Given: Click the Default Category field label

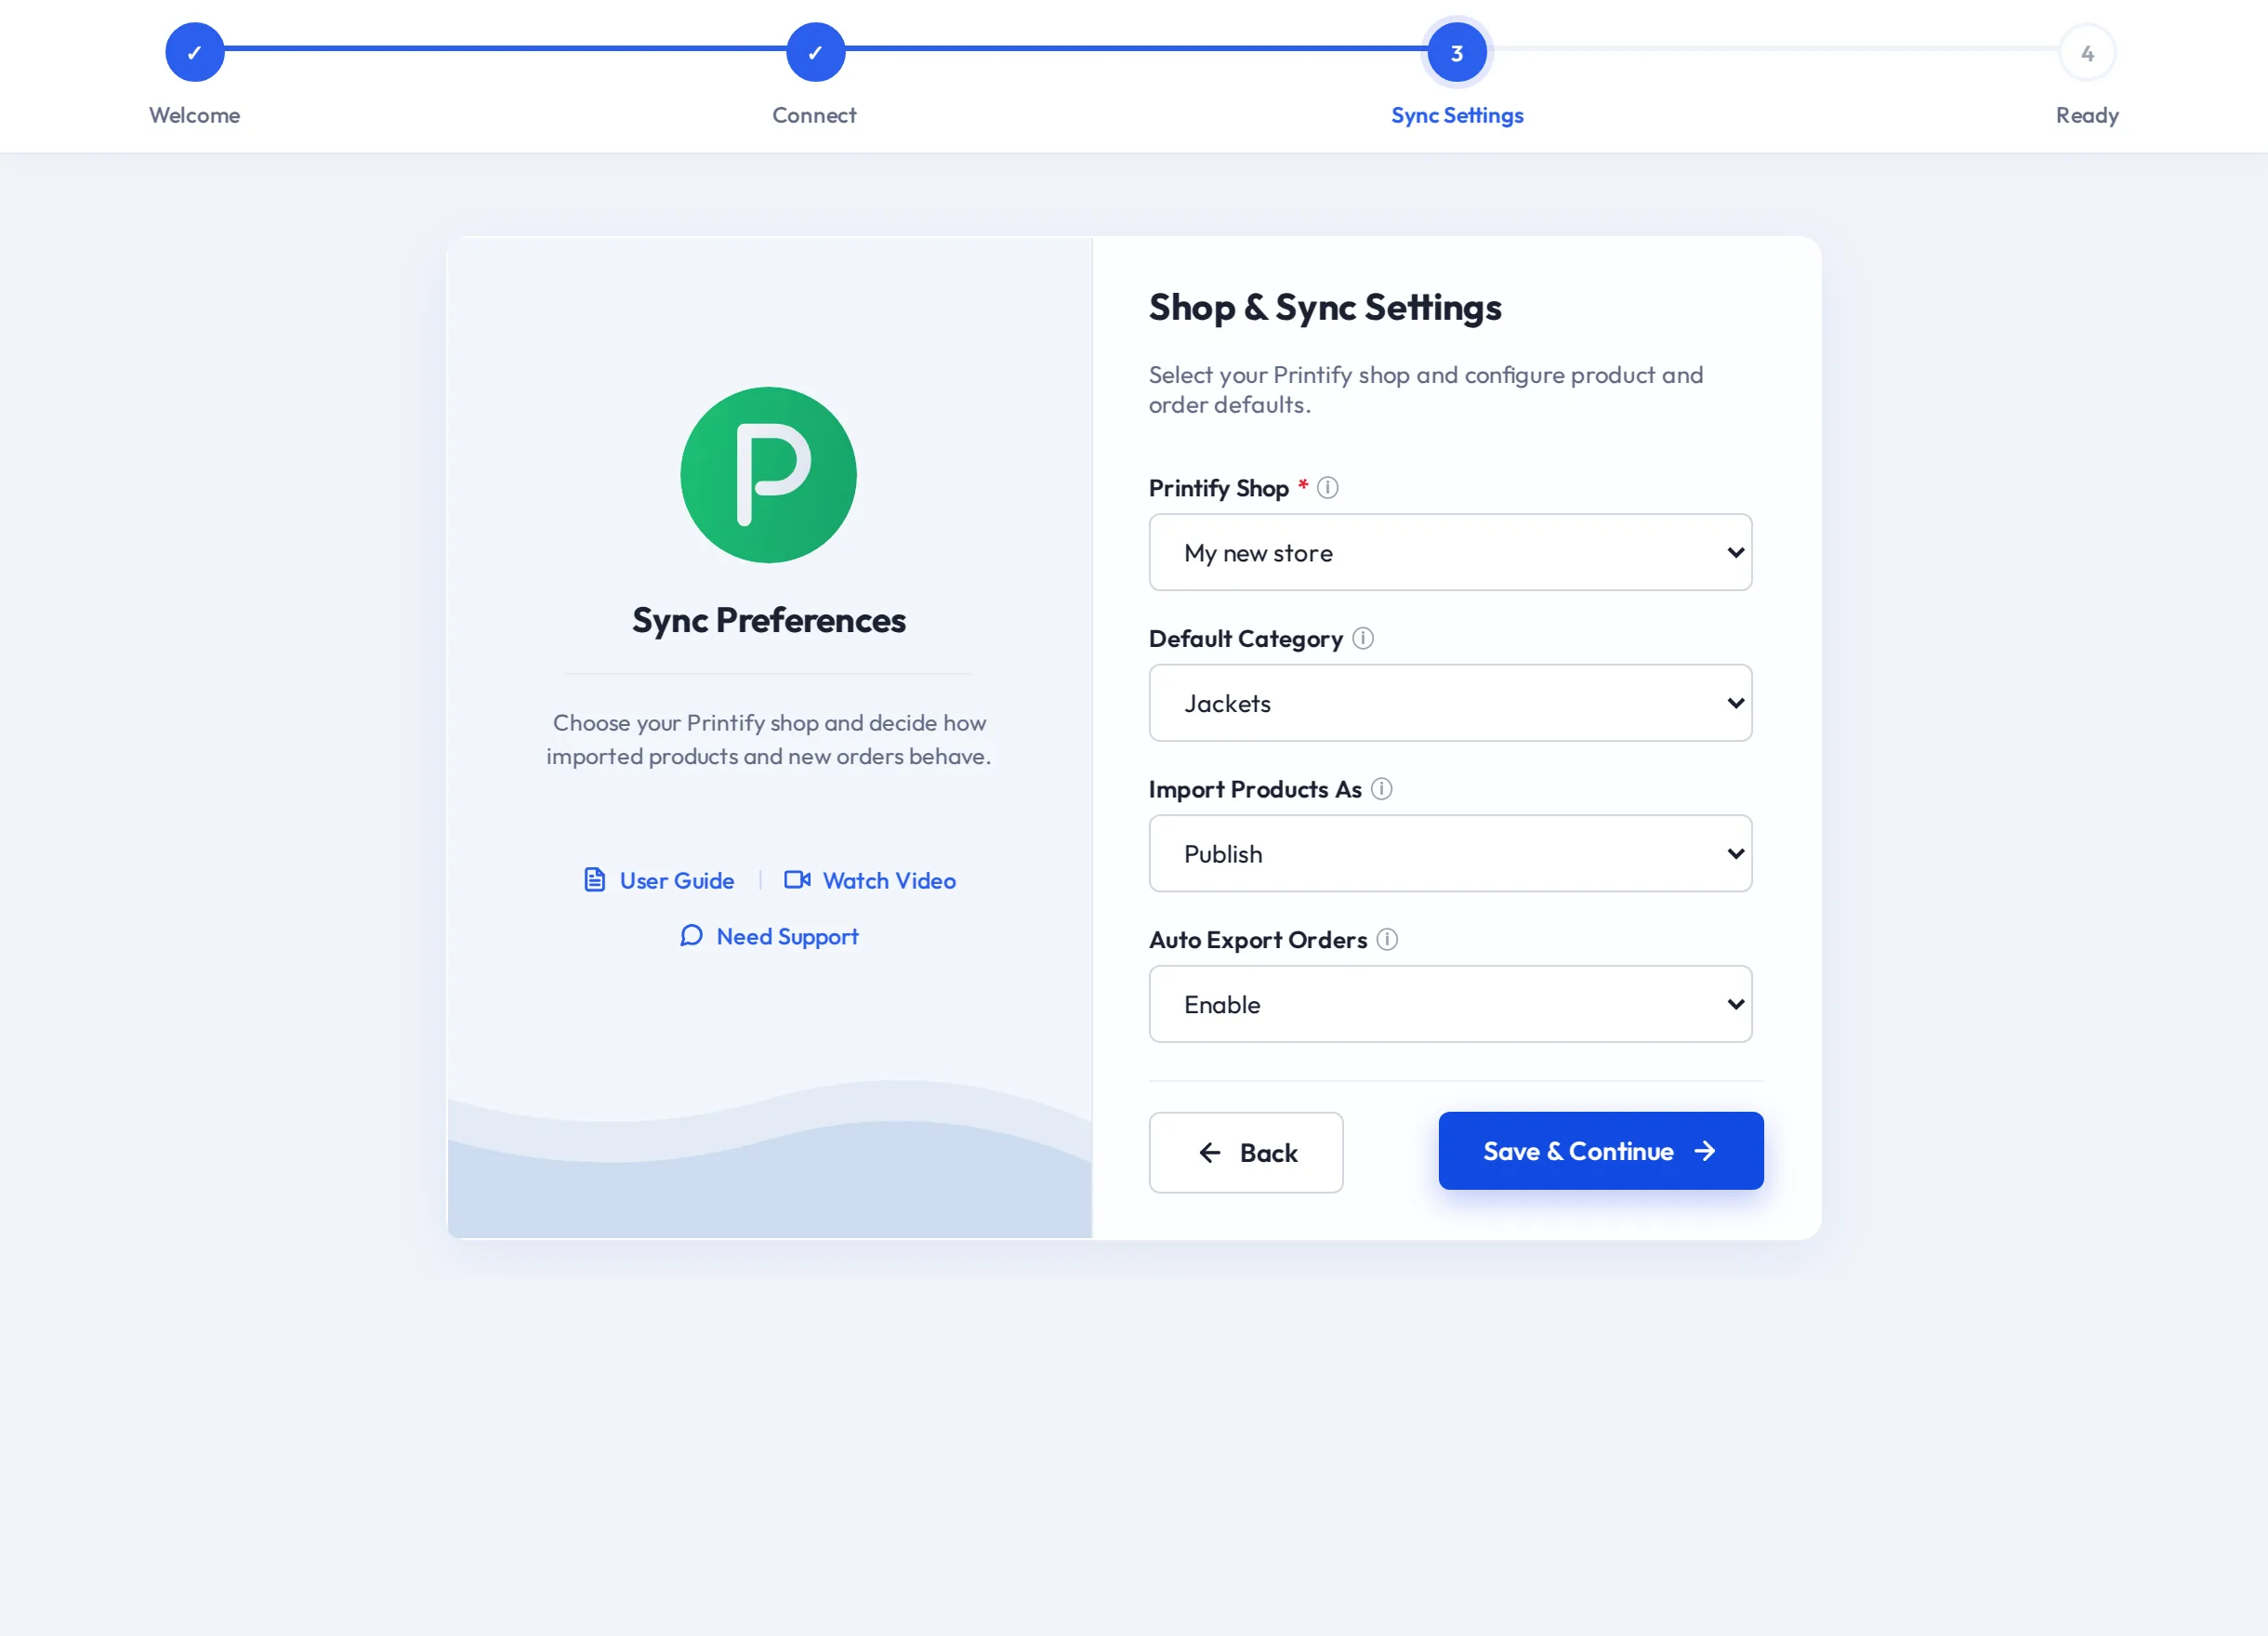Looking at the screenshot, I should coord(1245,639).
